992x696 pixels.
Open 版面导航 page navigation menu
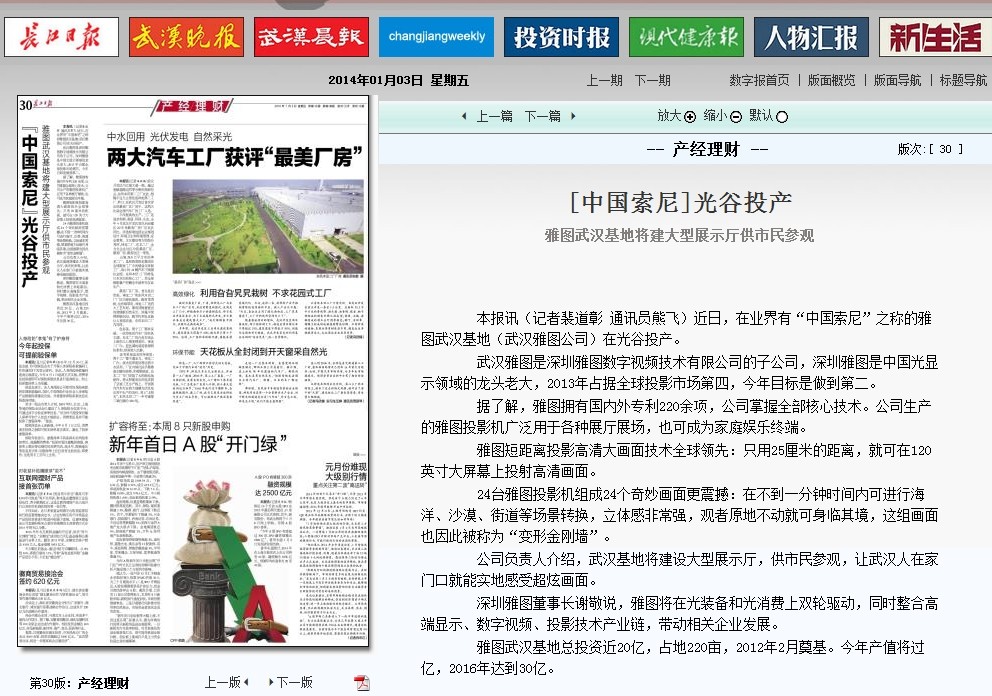click(x=897, y=80)
